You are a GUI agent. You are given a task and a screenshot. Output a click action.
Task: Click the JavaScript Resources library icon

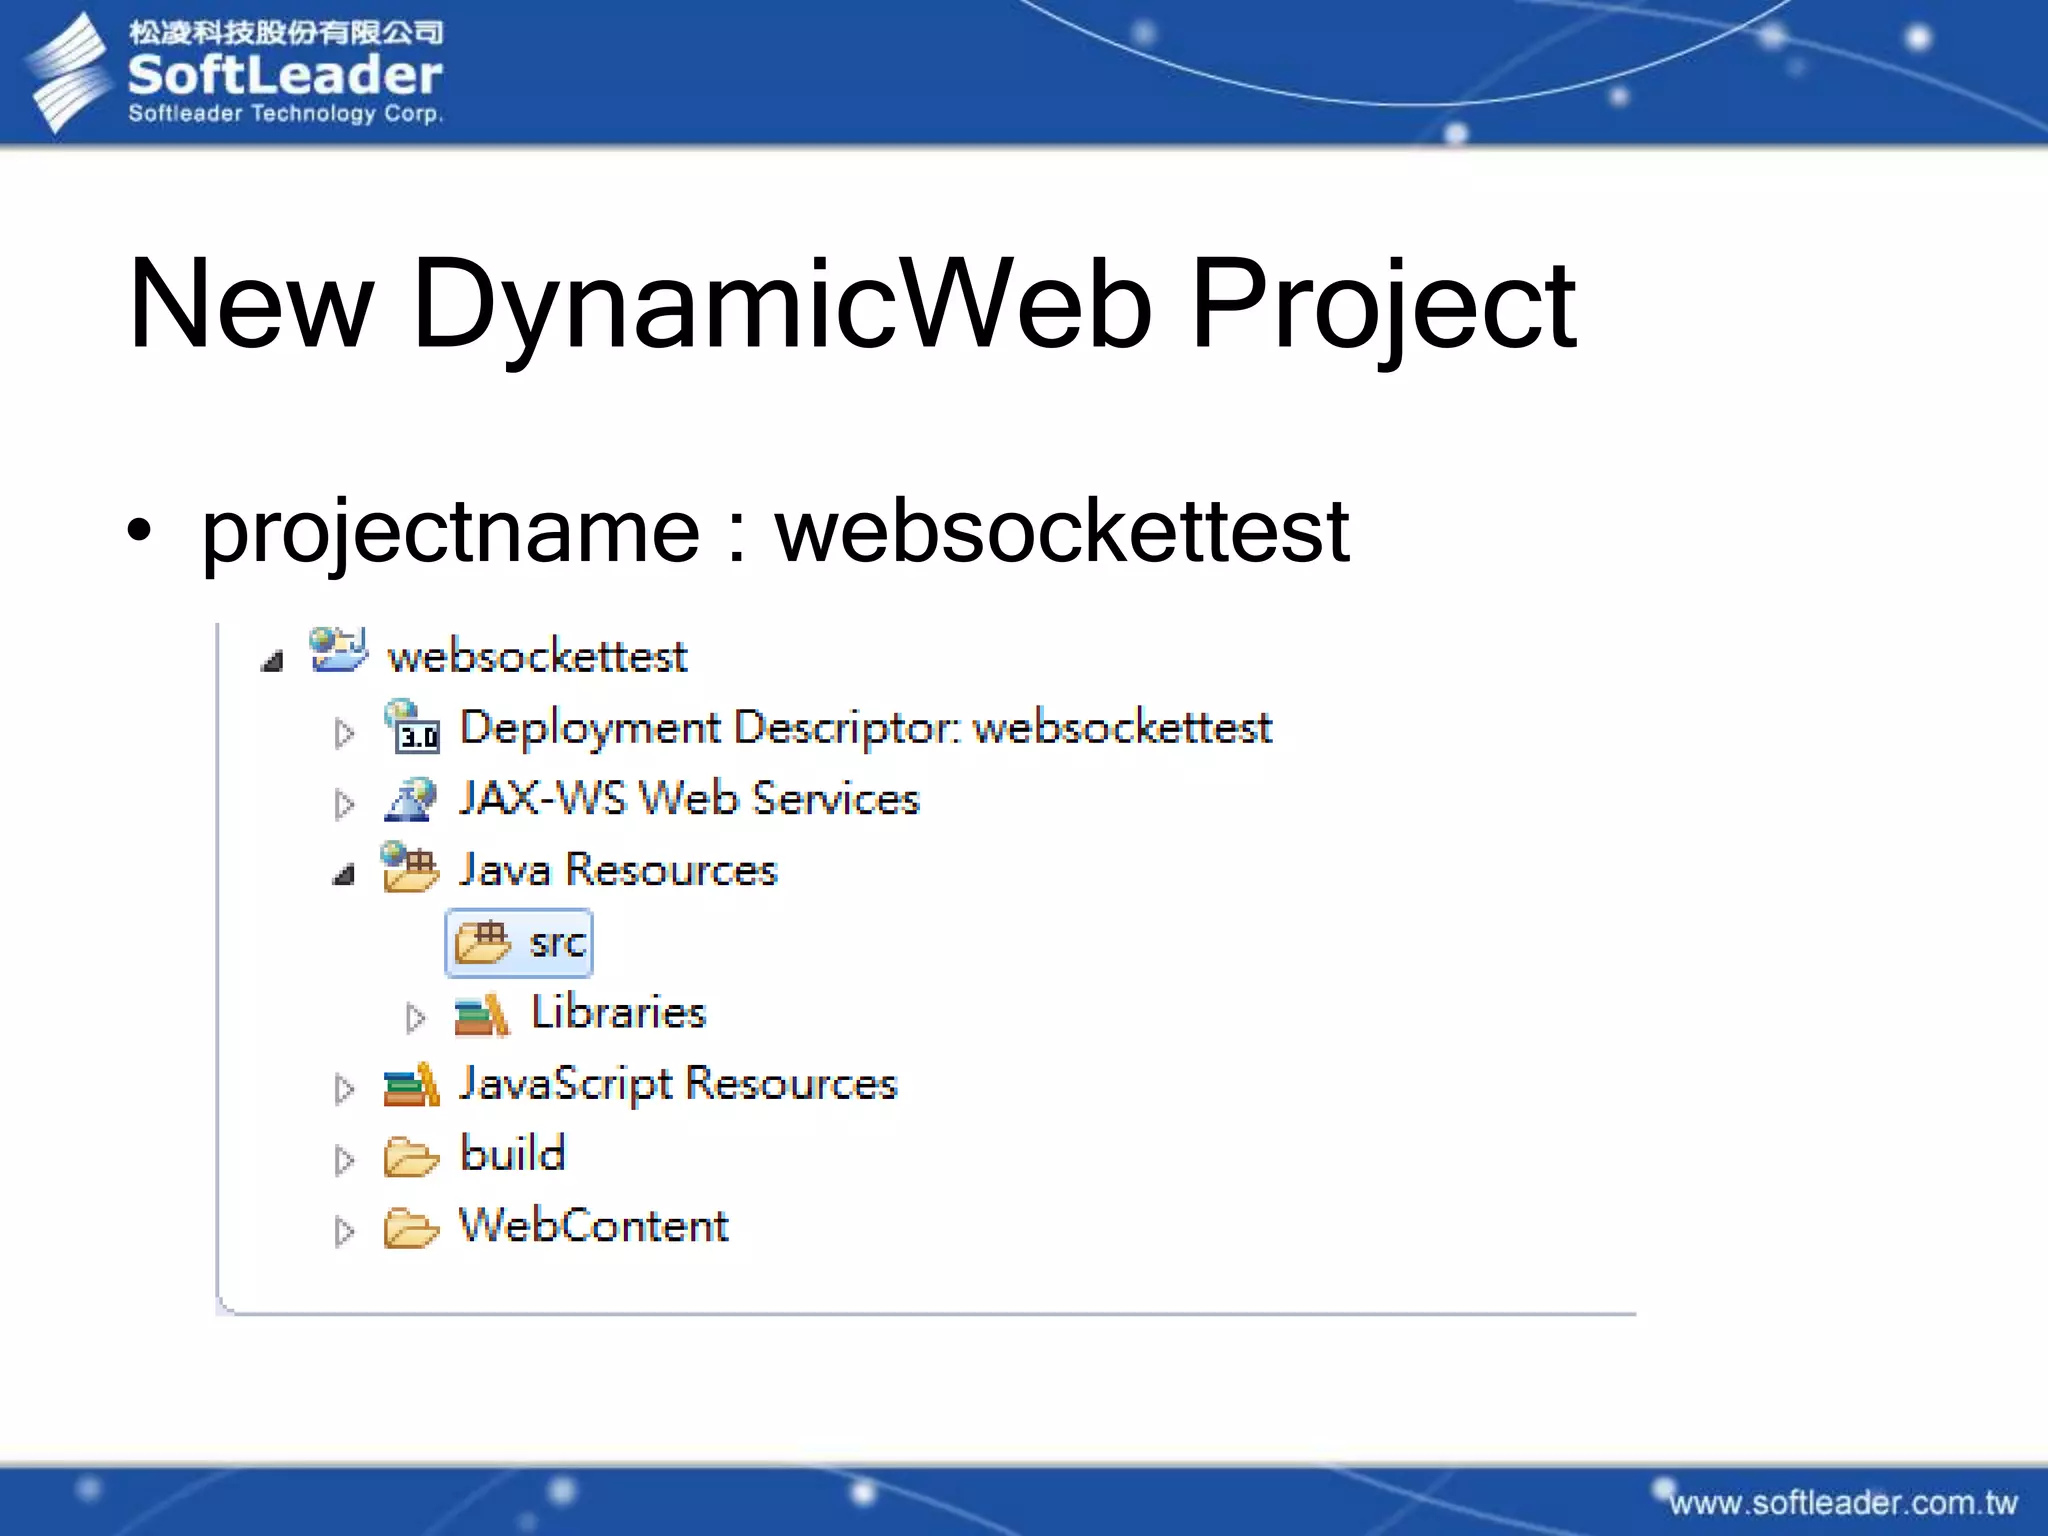tap(411, 1085)
